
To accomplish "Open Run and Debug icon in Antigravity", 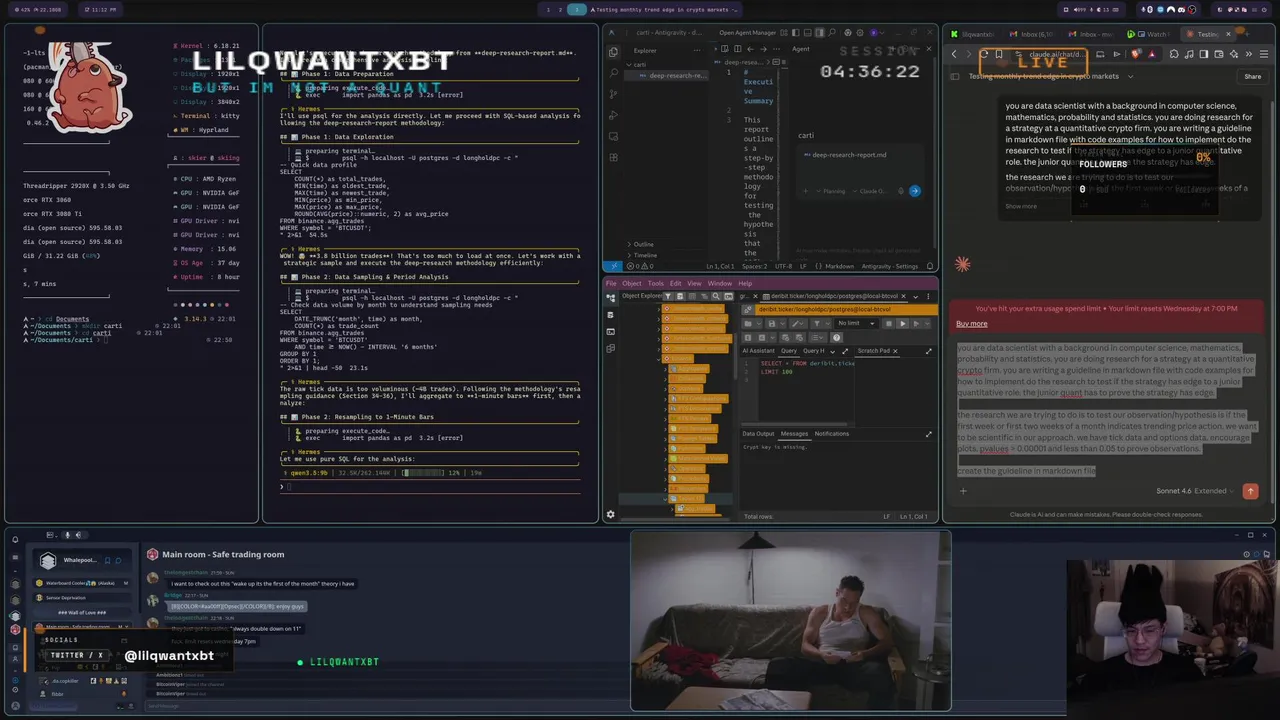I will [x=613, y=115].
